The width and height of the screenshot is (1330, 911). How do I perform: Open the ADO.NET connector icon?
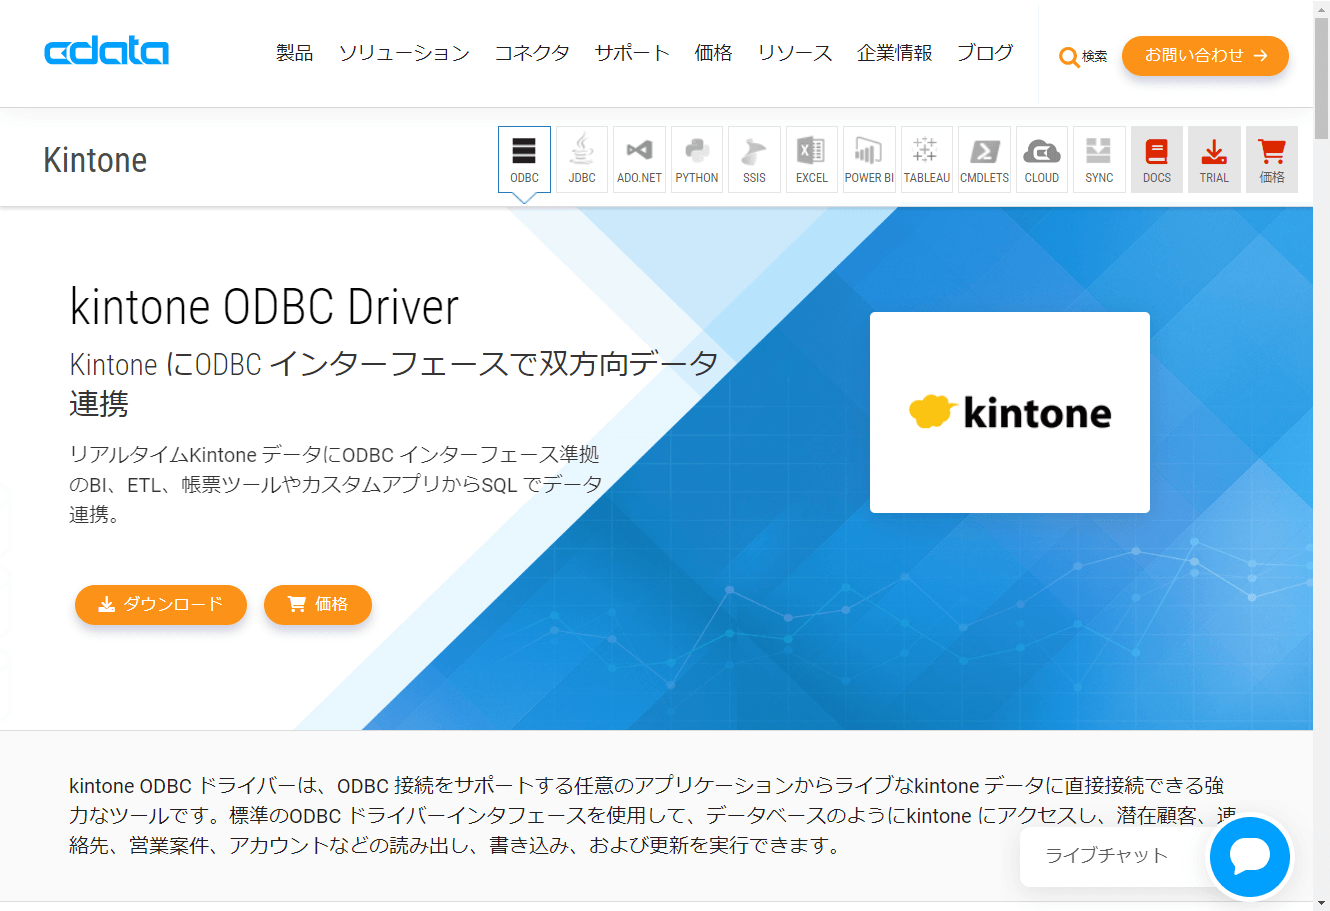pos(639,158)
